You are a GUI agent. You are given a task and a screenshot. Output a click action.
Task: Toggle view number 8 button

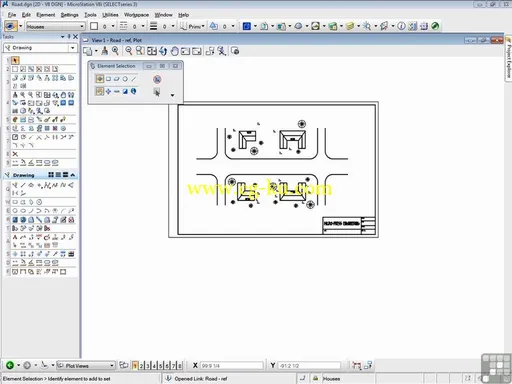coord(180,366)
